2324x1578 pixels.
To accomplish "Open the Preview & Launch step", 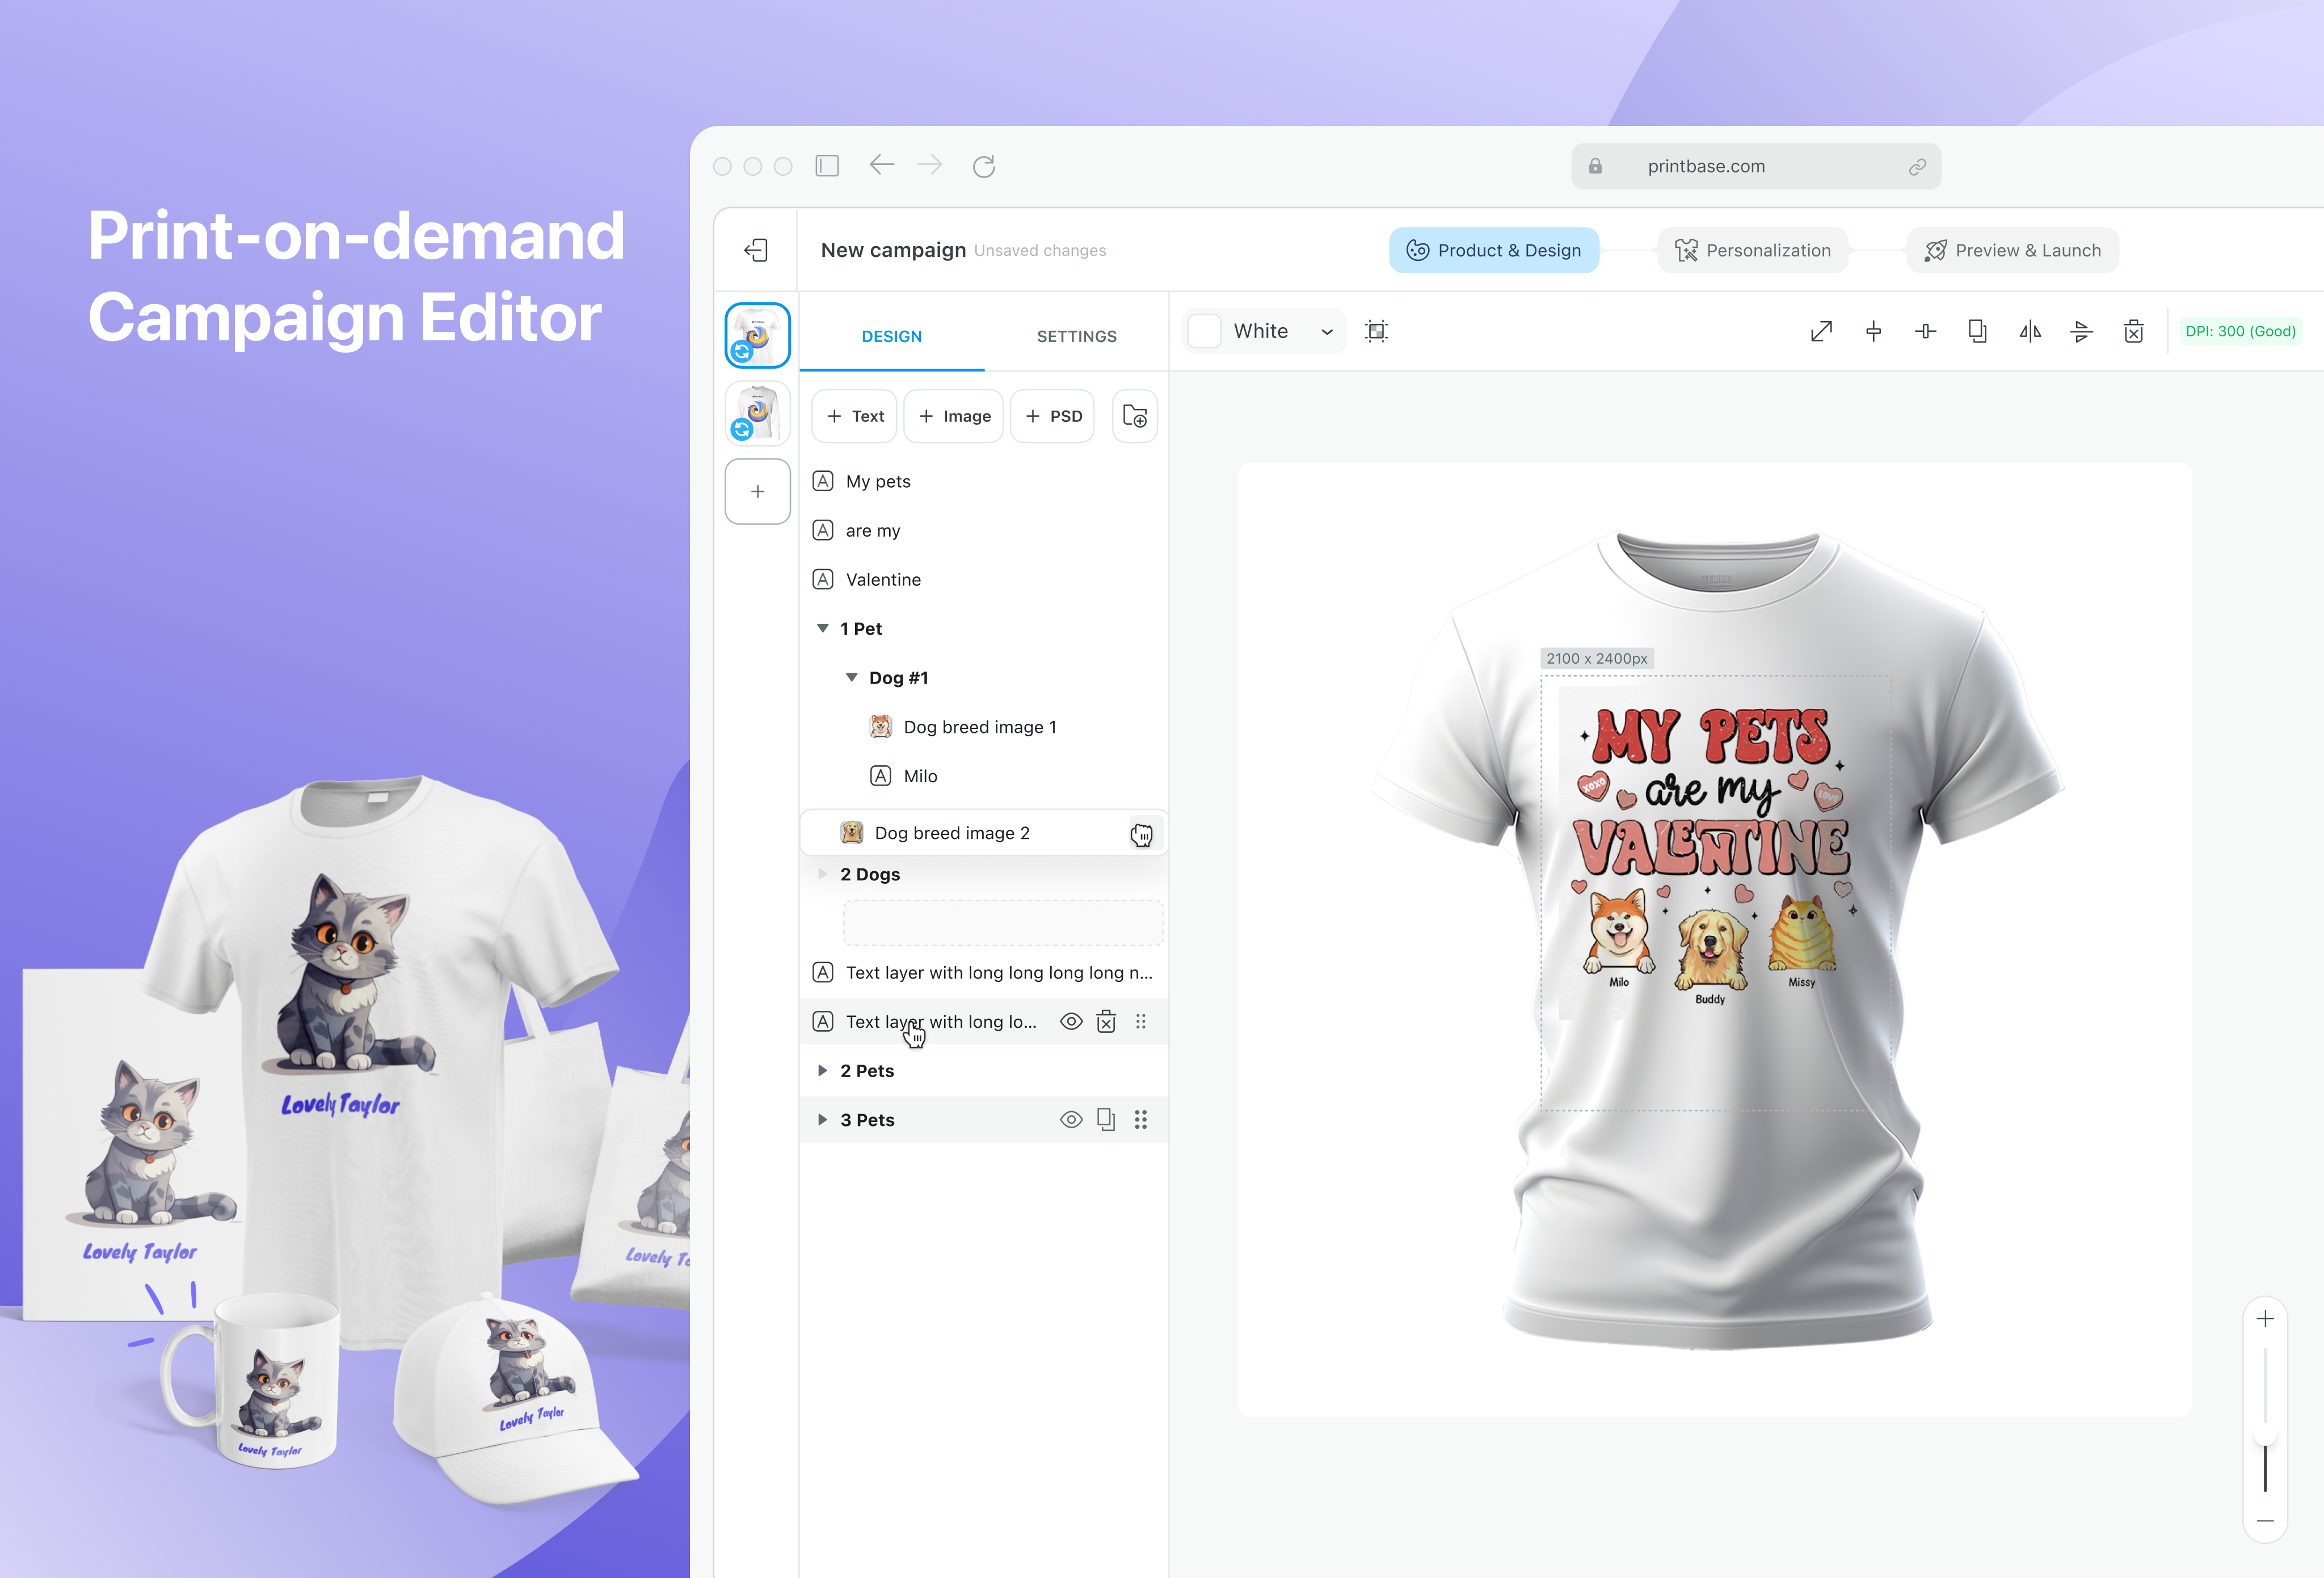I will click(2013, 250).
